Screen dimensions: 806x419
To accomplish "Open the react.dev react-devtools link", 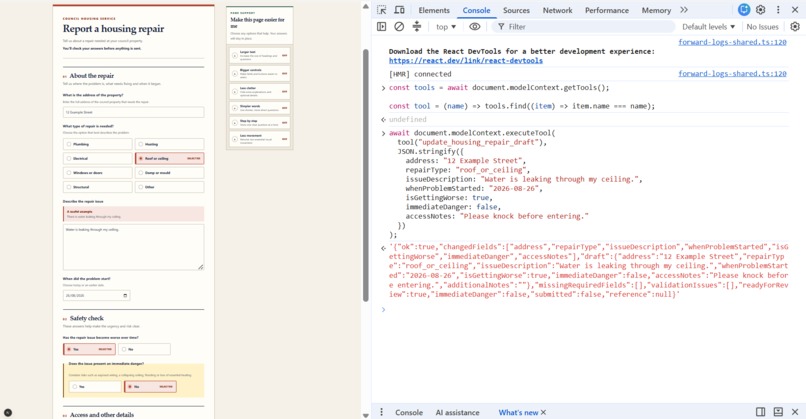I will 466,61.
